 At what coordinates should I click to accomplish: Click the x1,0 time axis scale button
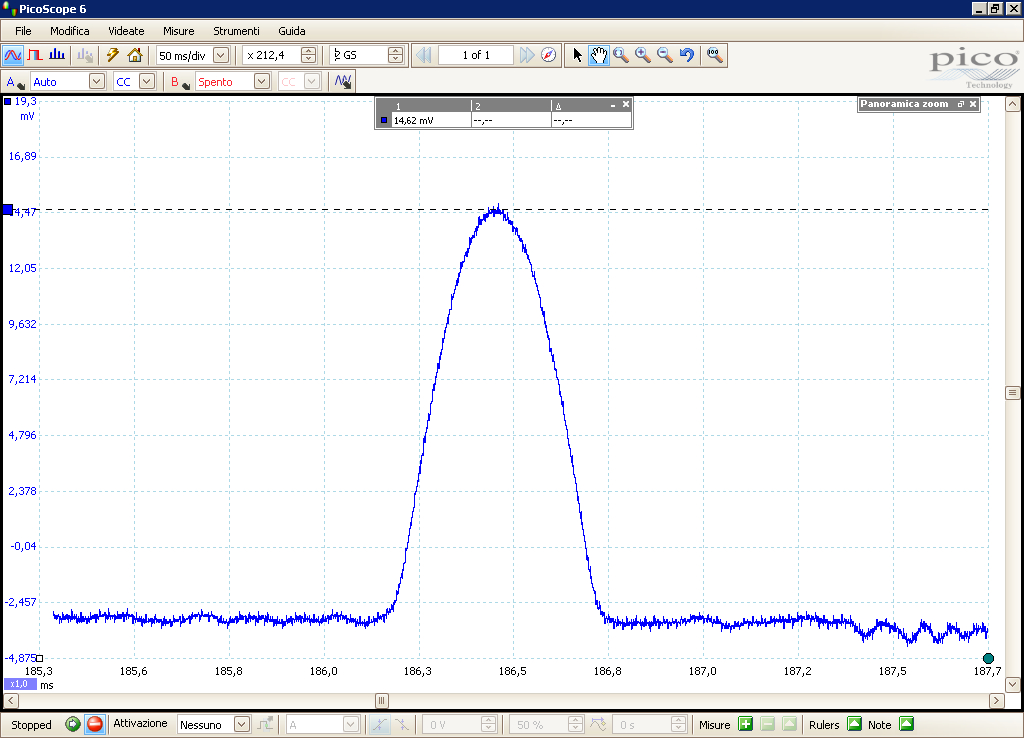[20, 684]
